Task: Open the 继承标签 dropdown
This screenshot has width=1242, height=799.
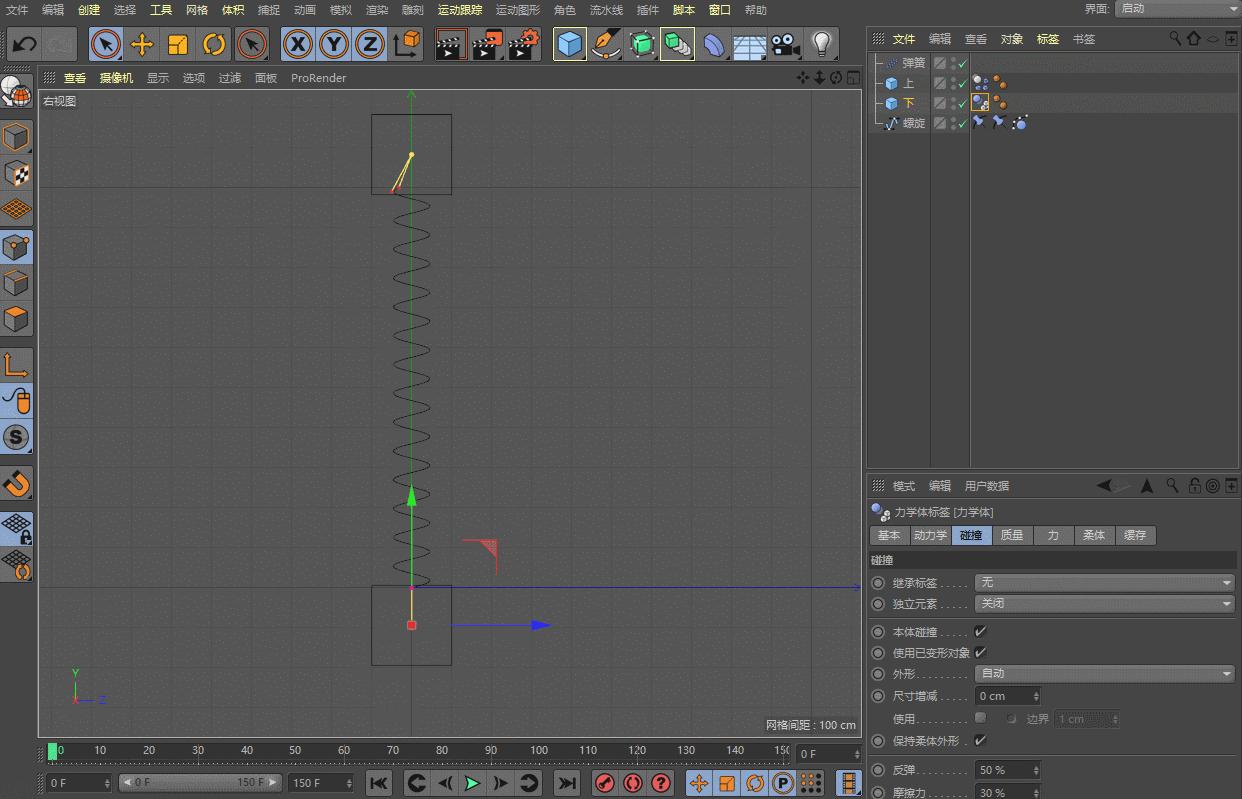Action: pyautogui.click(x=1104, y=582)
